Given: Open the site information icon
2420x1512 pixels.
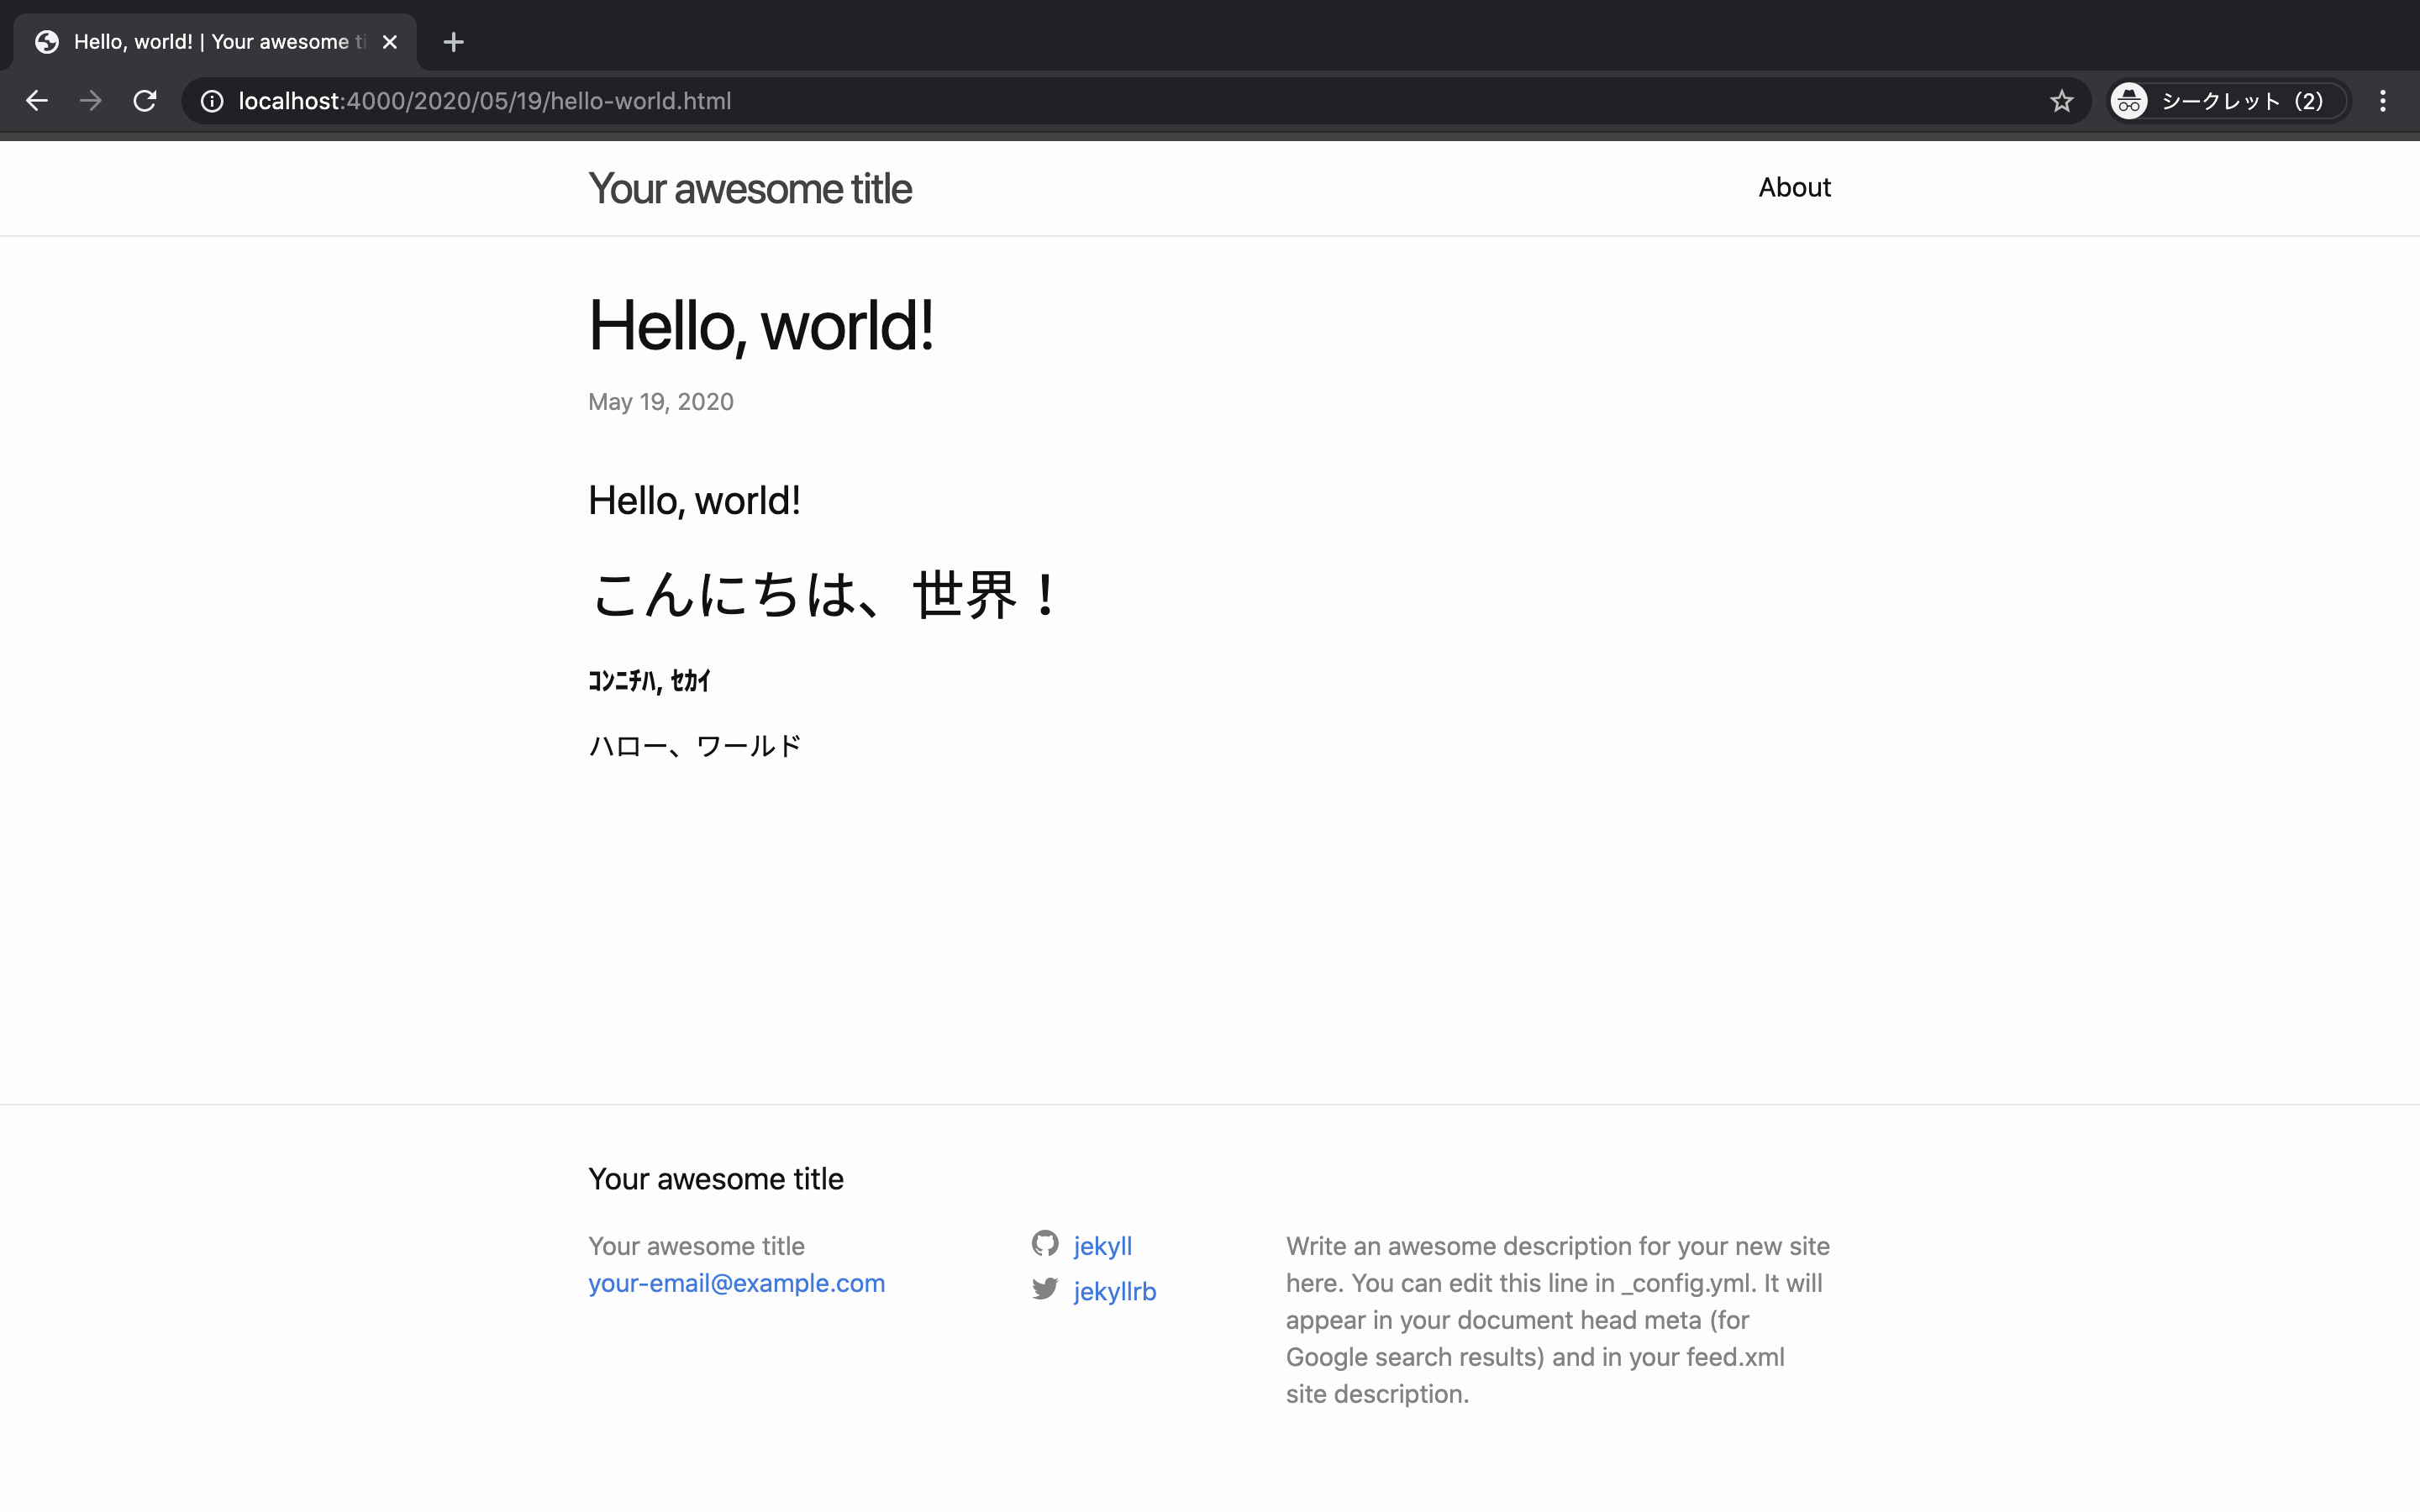Looking at the screenshot, I should (x=212, y=101).
